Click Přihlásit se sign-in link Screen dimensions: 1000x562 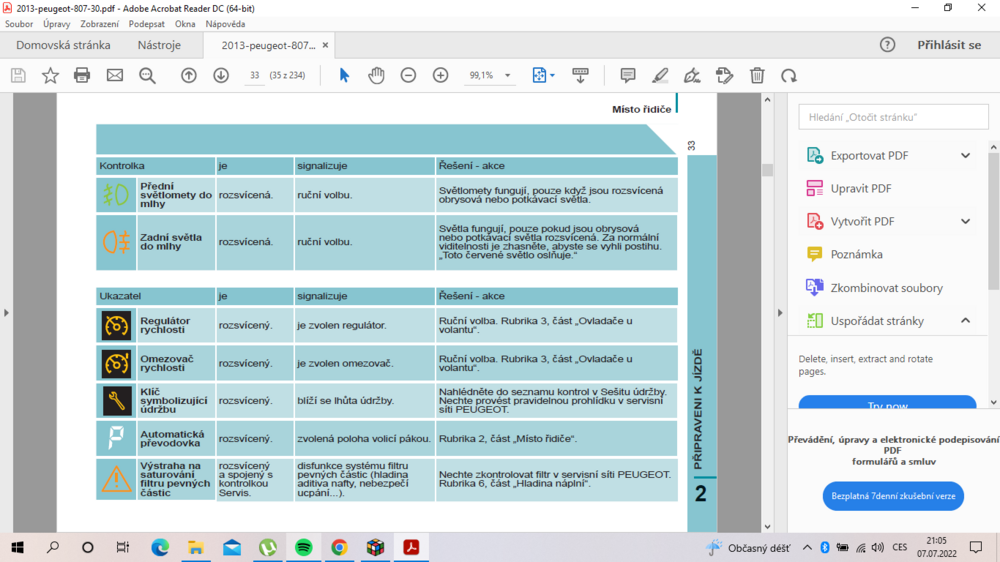click(x=949, y=45)
